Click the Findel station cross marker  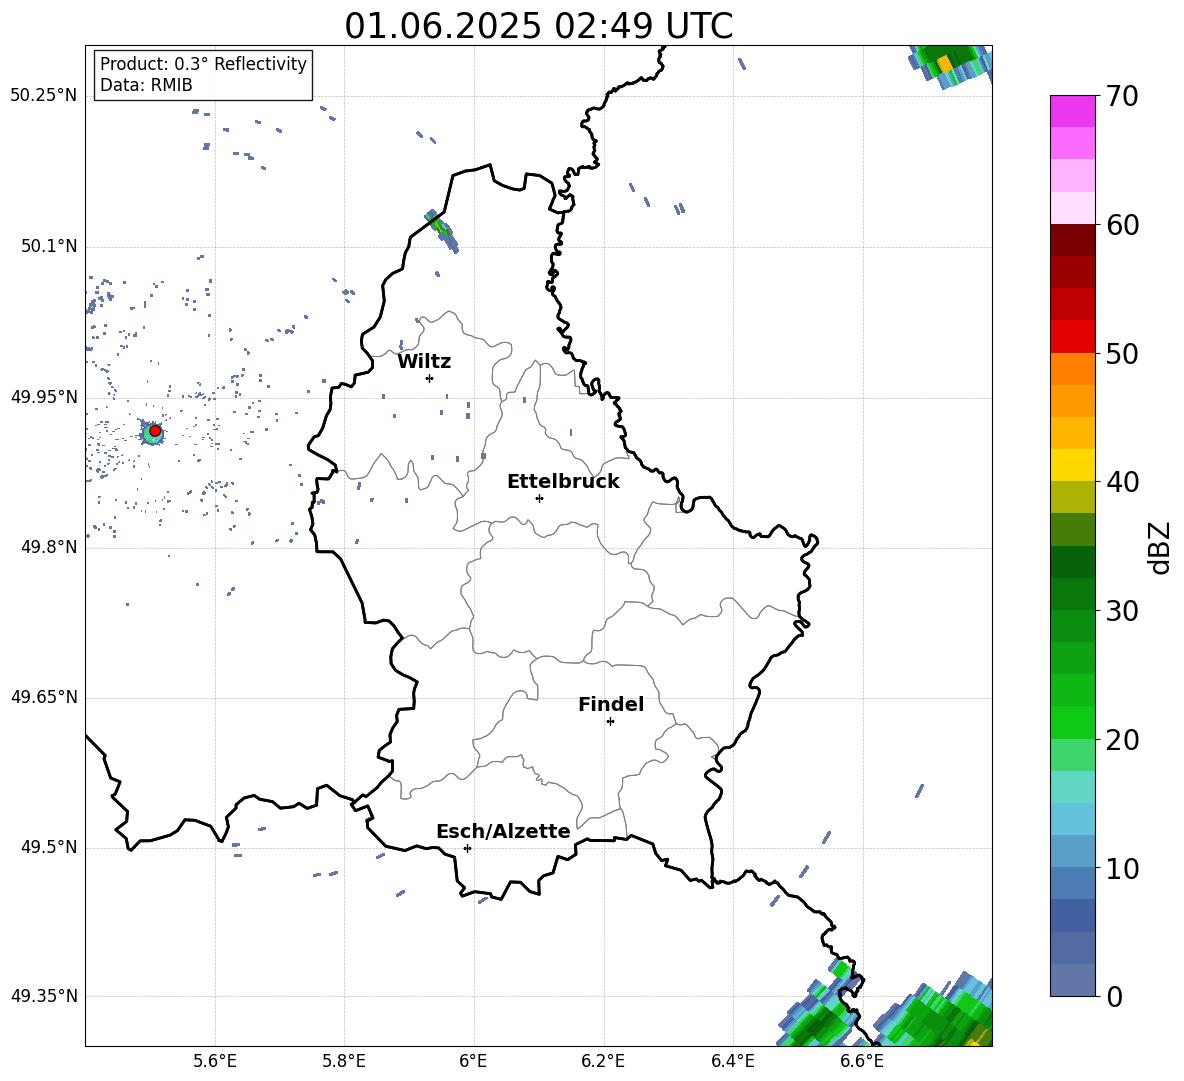[x=610, y=722]
